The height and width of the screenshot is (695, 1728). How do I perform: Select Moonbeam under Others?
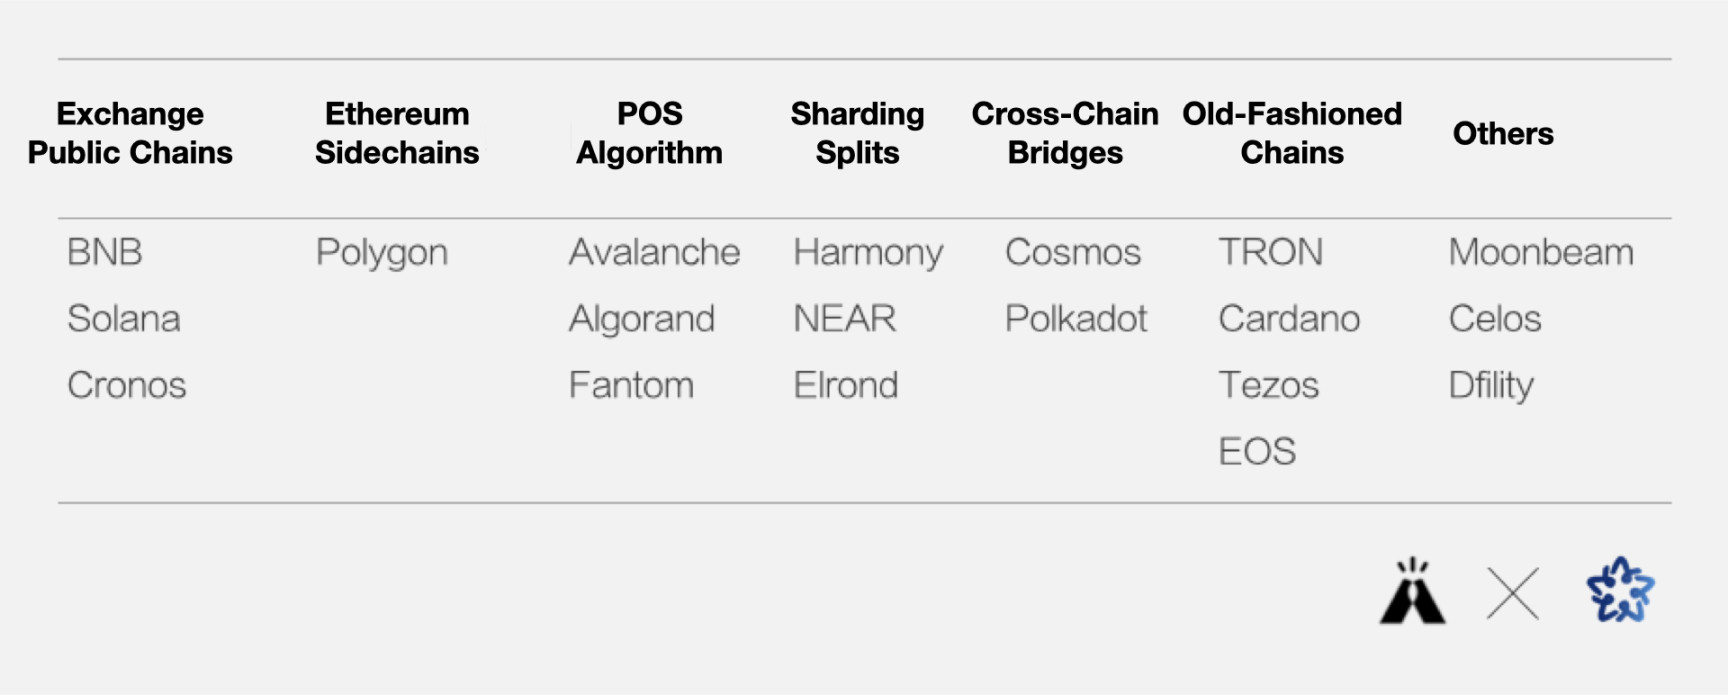pyautogui.click(x=1541, y=252)
